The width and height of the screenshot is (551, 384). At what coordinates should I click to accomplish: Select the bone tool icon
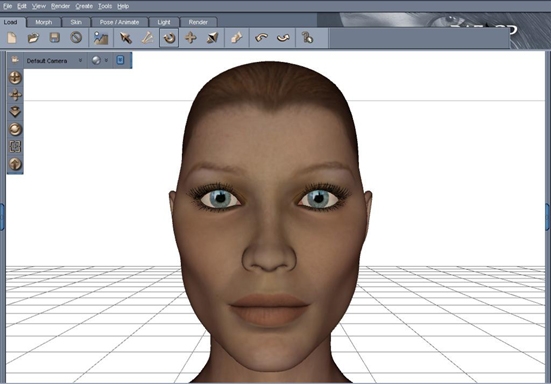tap(148, 38)
